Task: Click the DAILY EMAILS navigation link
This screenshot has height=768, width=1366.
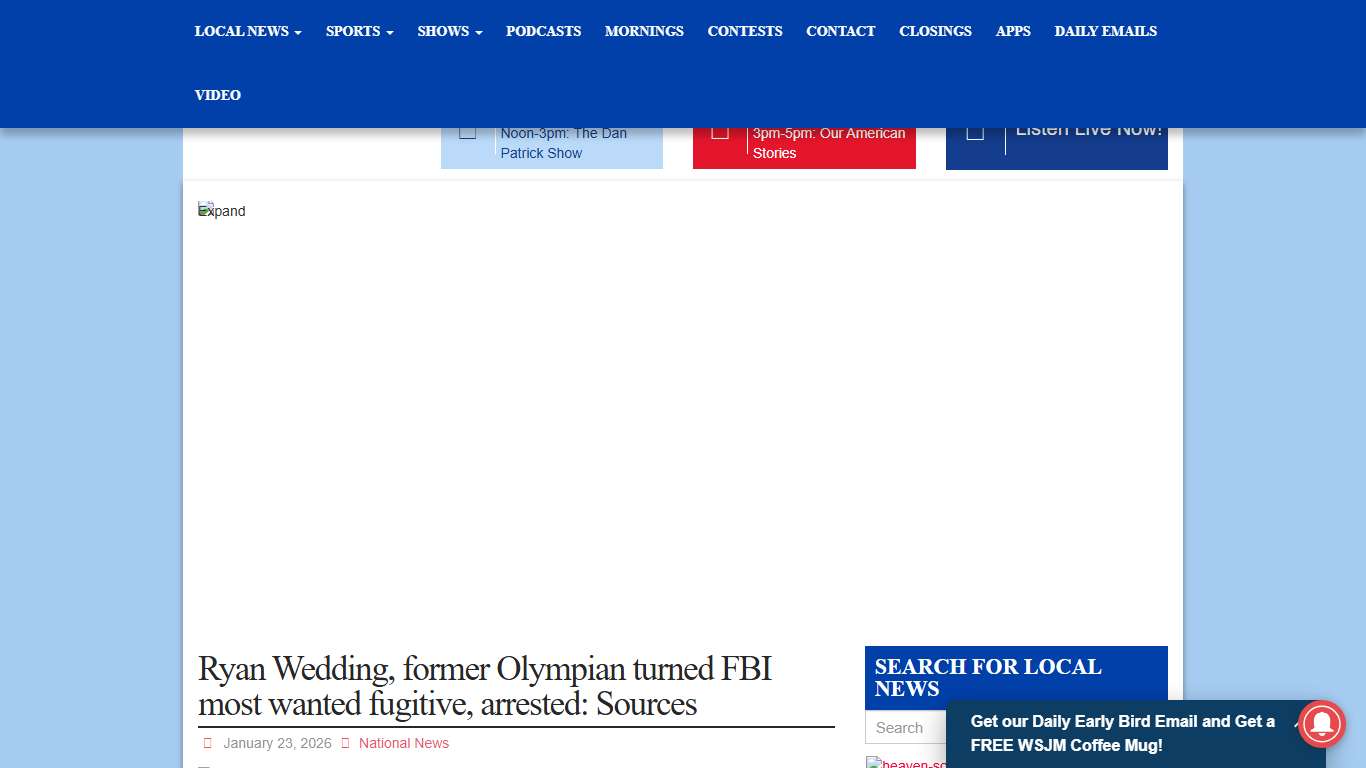Action: click(x=1105, y=31)
